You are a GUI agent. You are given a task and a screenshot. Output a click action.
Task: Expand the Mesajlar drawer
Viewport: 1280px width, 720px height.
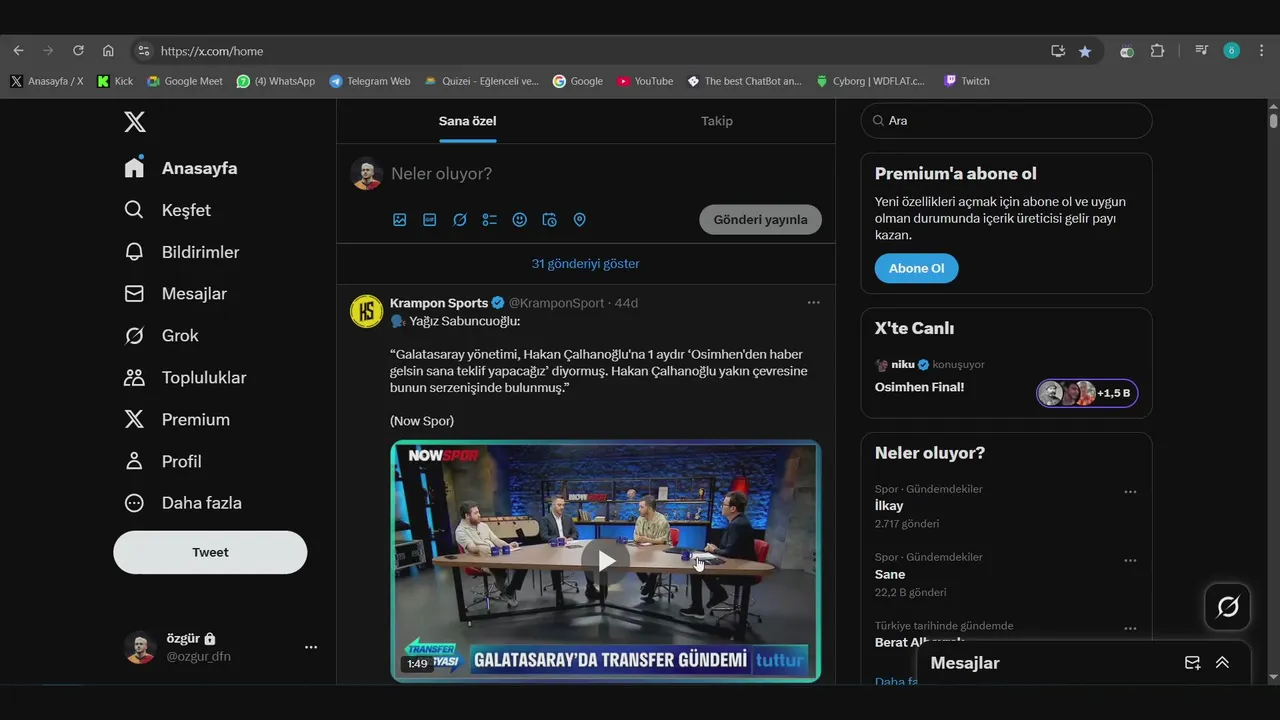point(1222,663)
